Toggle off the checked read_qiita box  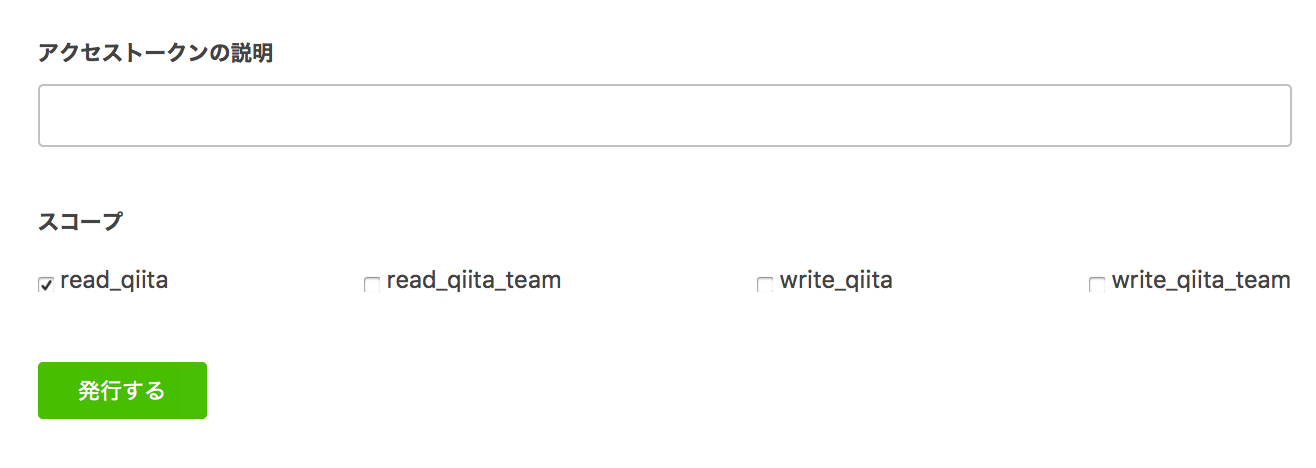tap(46, 285)
